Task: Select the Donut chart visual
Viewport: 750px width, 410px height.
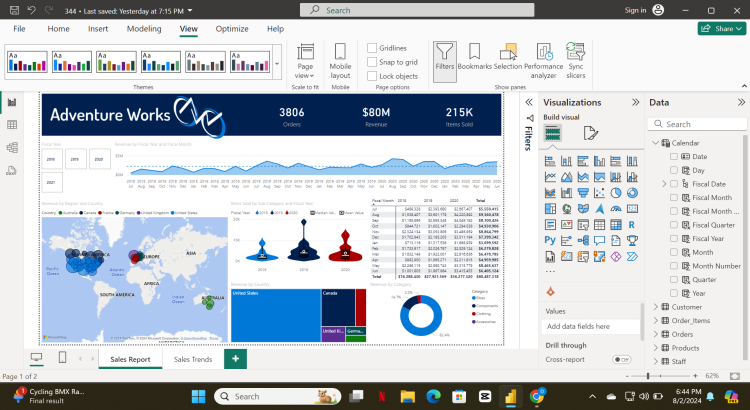Action: (632, 193)
